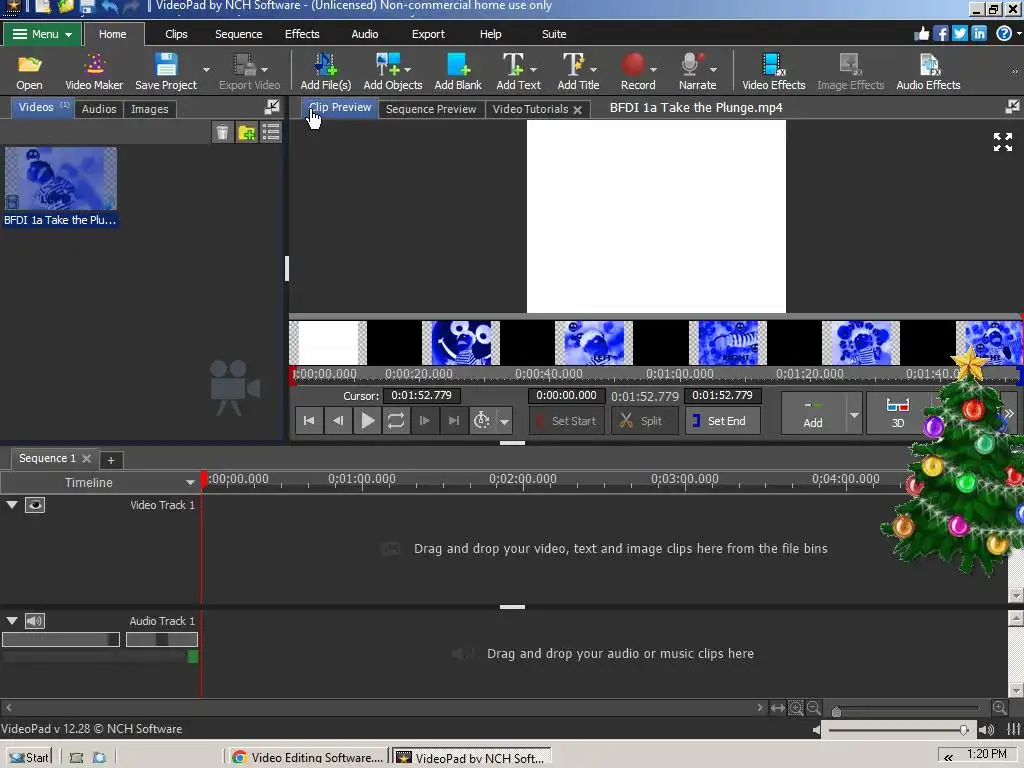The height and width of the screenshot is (768, 1024).
Task: Toggle loop playback in preview
Action: tap(396, 421)
